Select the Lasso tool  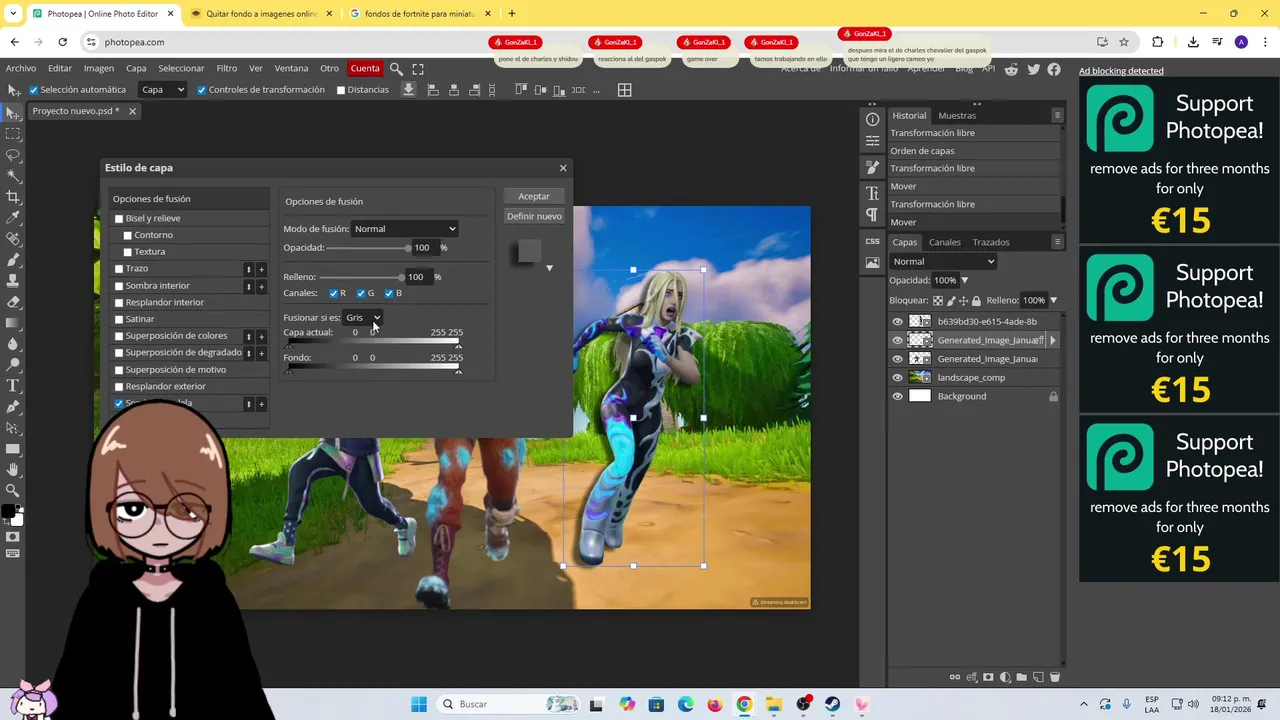13,155
